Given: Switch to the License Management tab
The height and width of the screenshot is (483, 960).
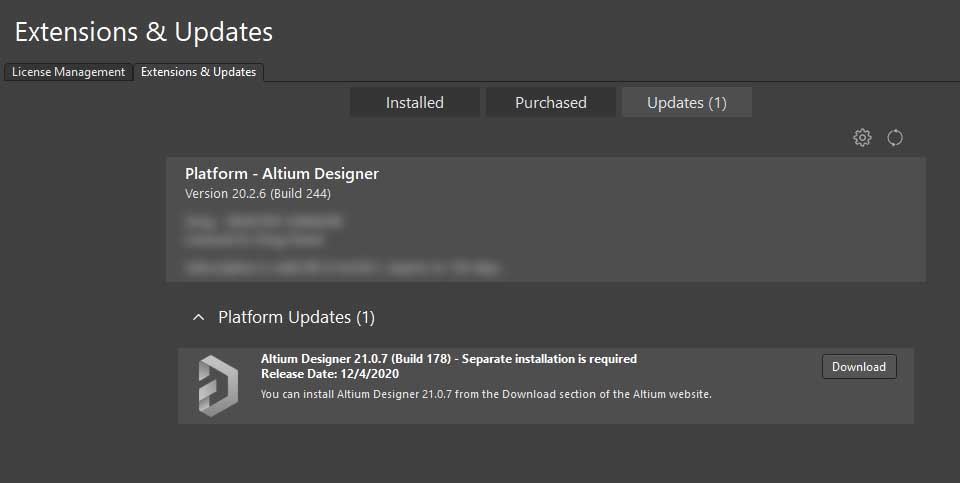Looking at the screenshot, I should (x=68, y=72).
